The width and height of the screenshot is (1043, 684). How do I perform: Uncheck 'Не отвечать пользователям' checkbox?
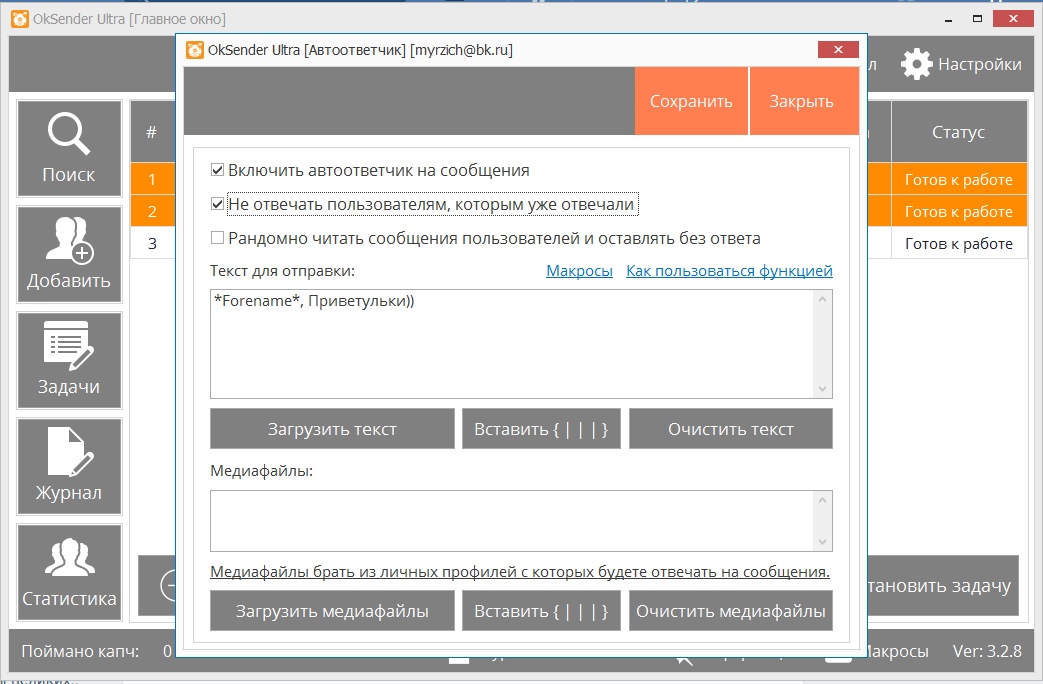pos(218,204)
